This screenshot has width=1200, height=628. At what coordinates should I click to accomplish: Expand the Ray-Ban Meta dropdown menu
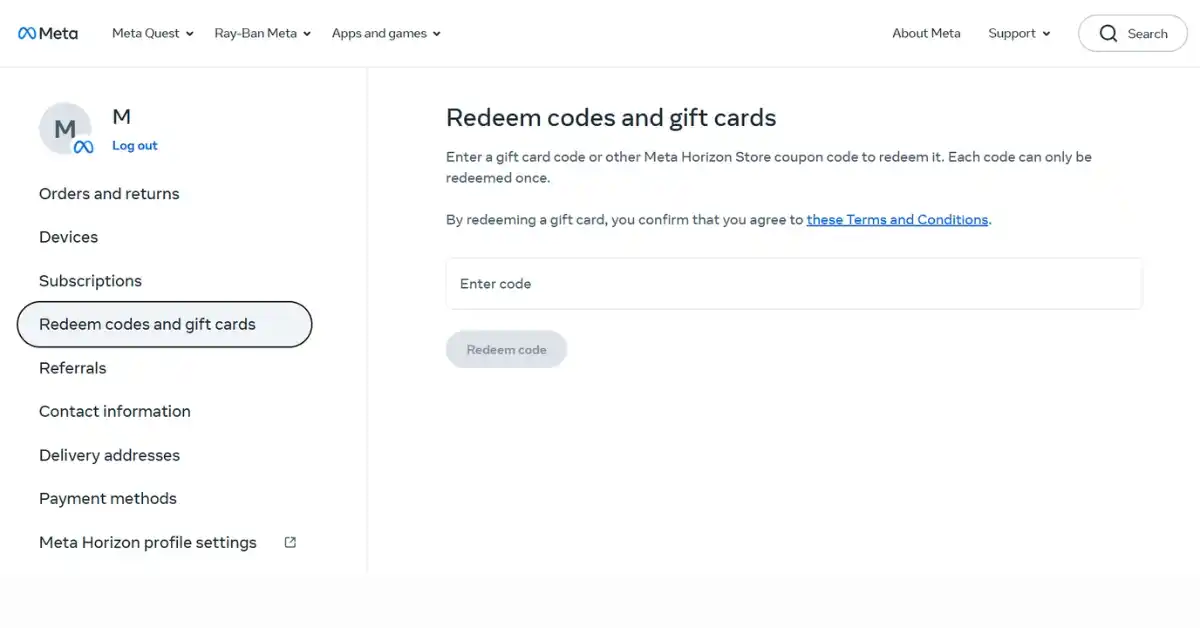(x=262, y=33)
